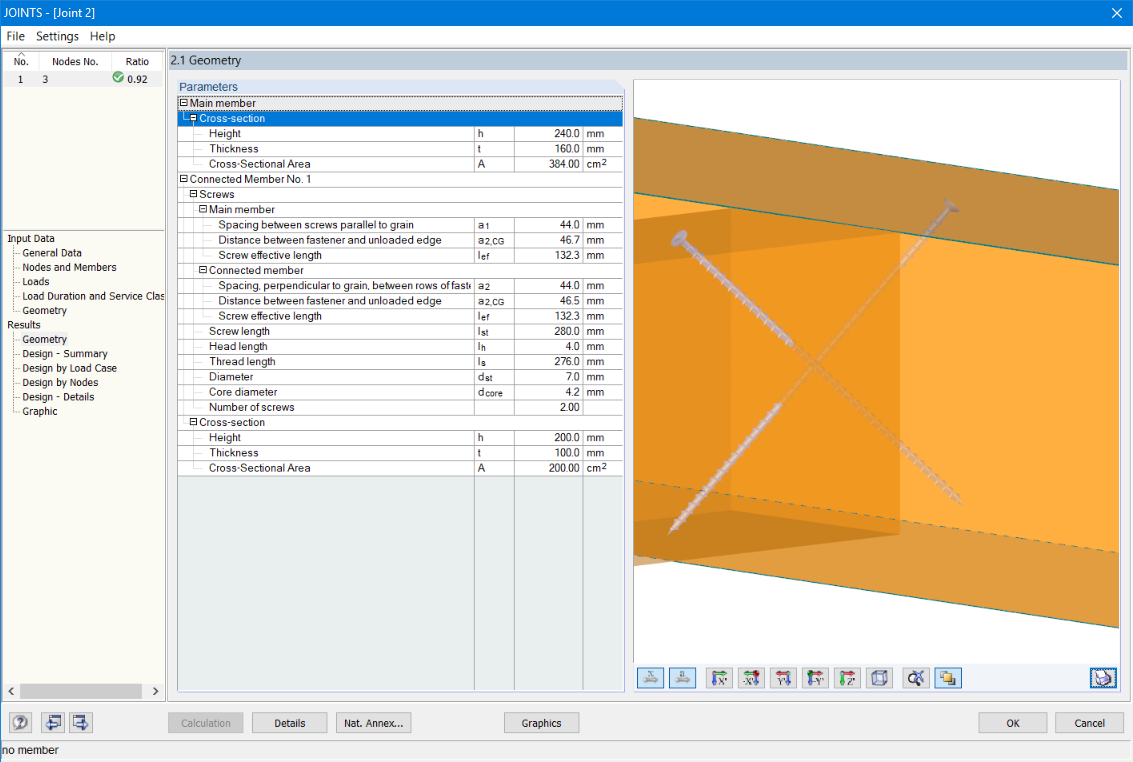The image size is (1133, 762).
Task: Click the green check icon beside ratio 0.92
Action: pos(118,78)
